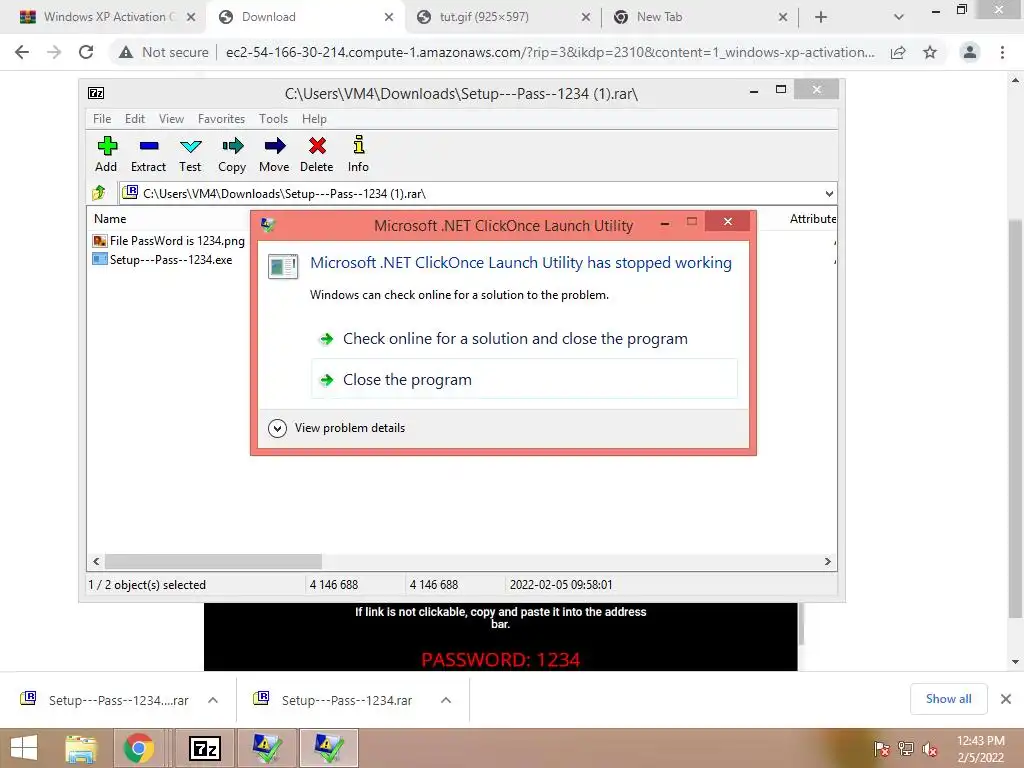Open the Edit menu in 7-Zip
Image resolution: width=1024 pixels, height=768 pixels.
135,119
